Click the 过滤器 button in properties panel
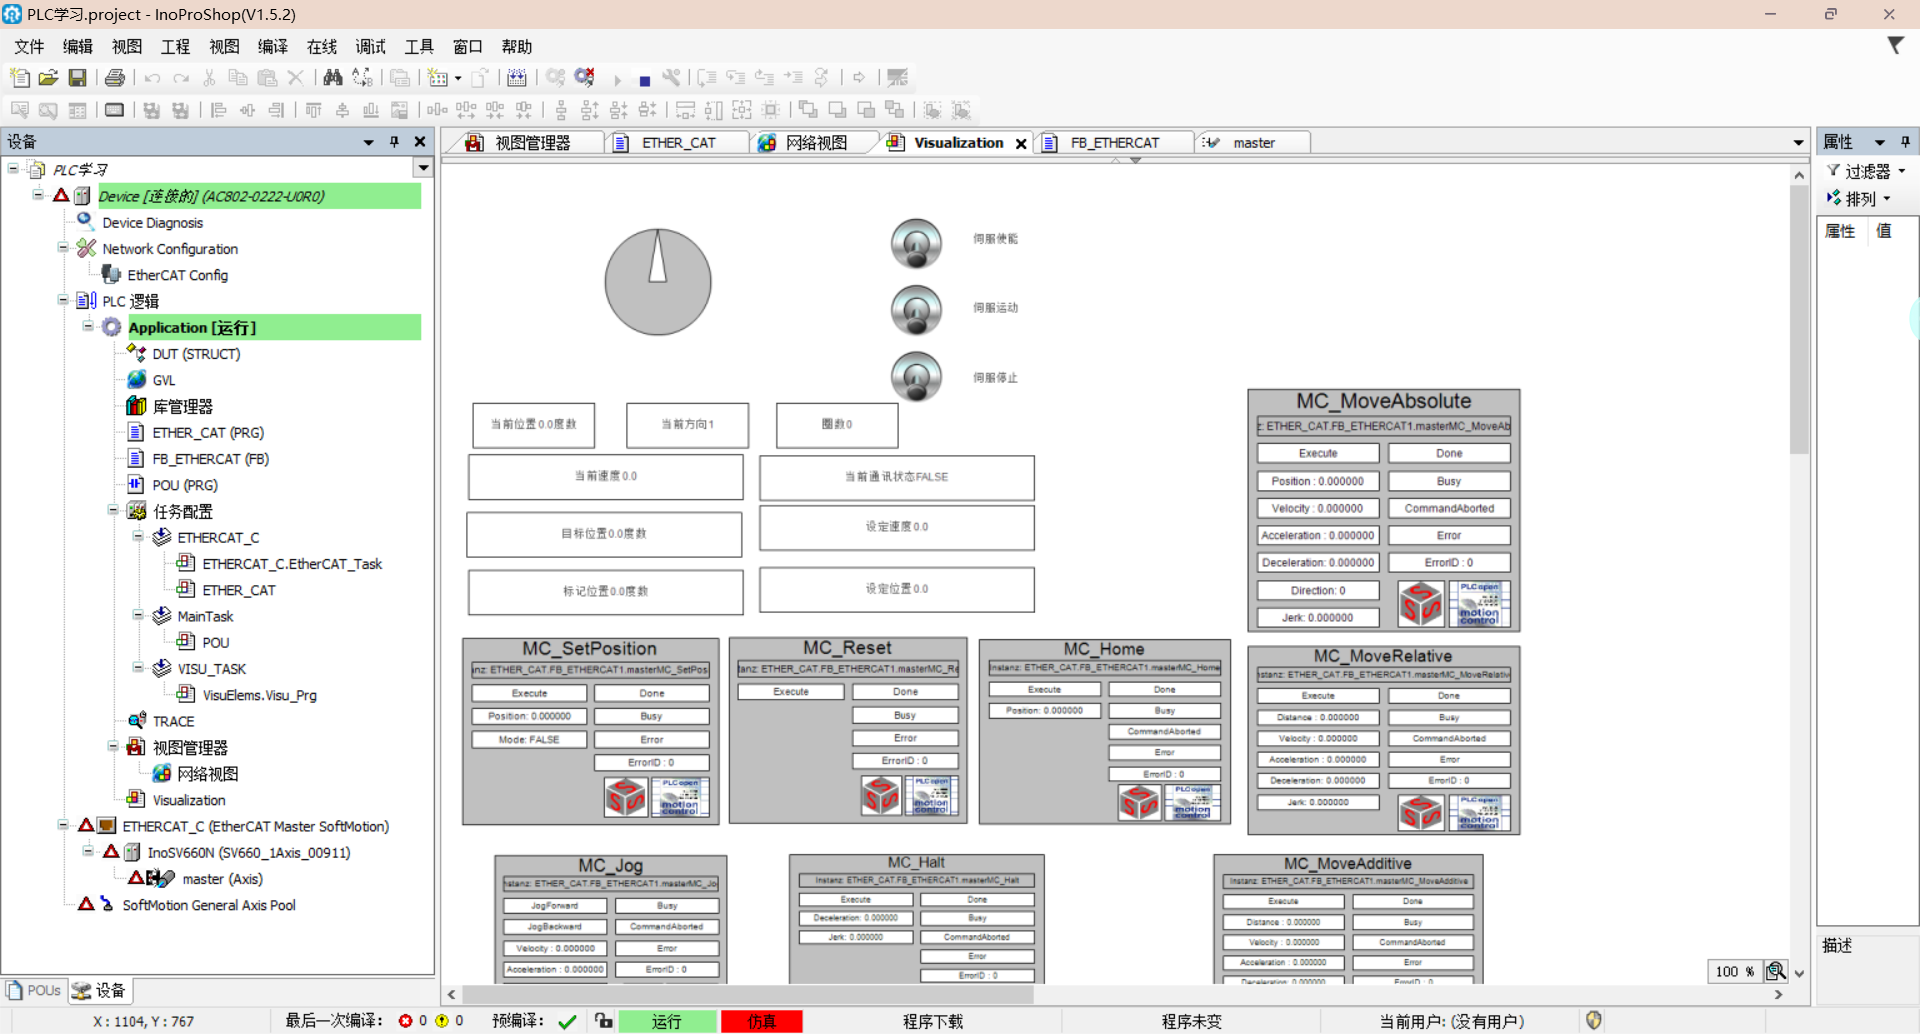This screenshot has height=1034, width=1920. pyautogui.click(x=1866, y=171)
